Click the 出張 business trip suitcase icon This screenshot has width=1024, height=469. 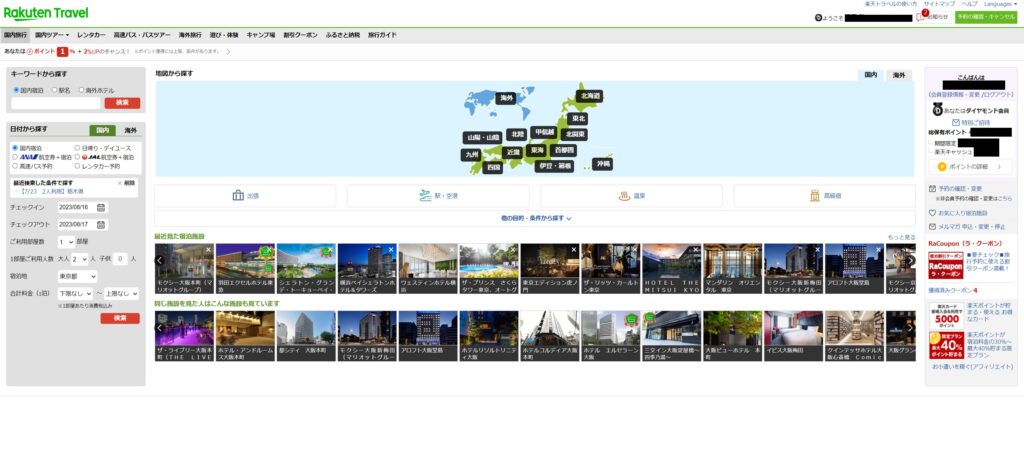pos(238,196)
